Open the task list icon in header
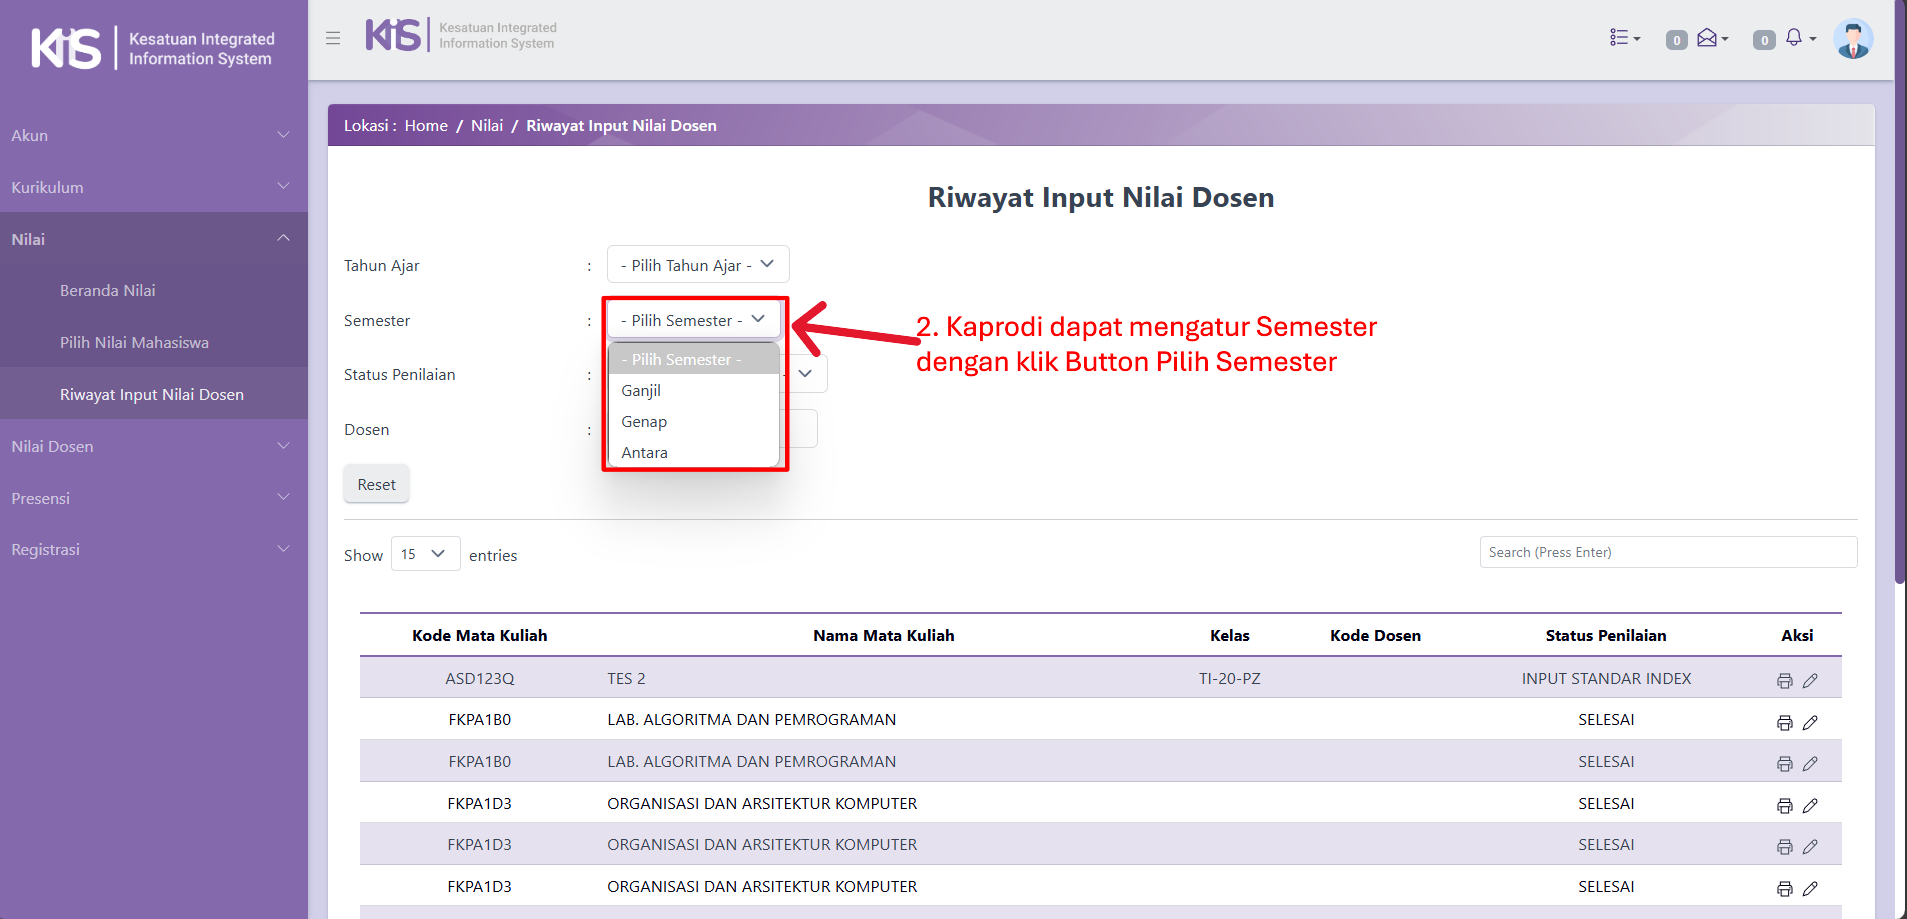Image resolution: width=1907 pixels, height=919 pixels. click(x=1623, y=38)
